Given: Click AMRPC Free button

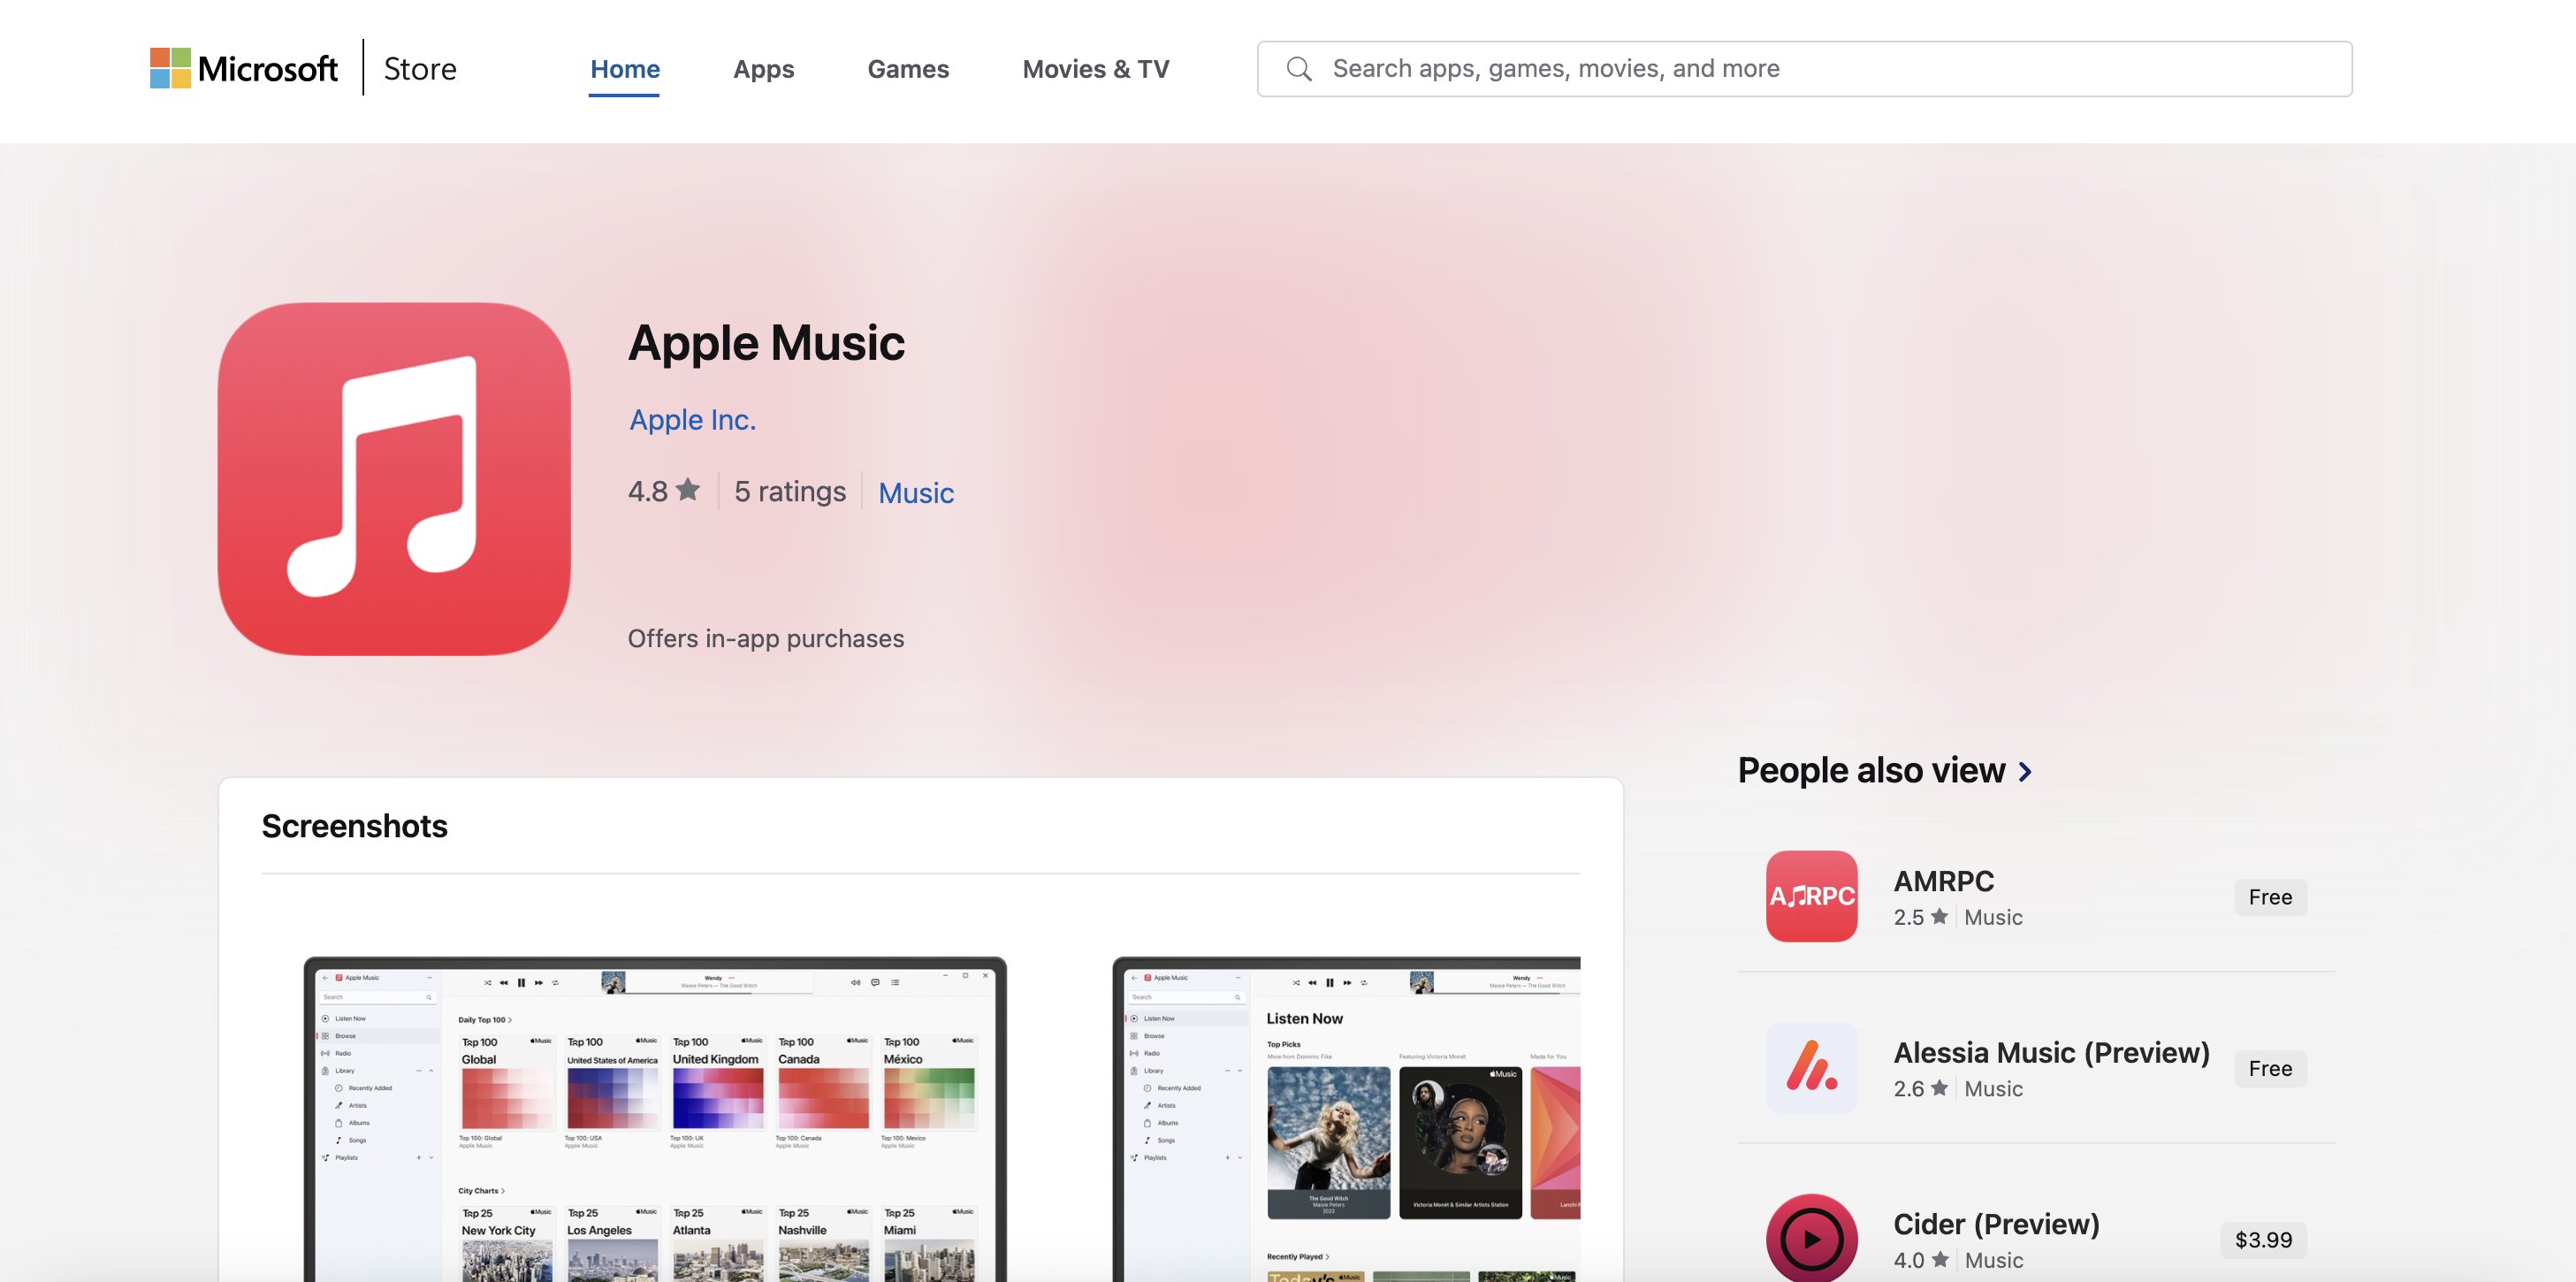Looking at the screenshot, I should 2270,897.
